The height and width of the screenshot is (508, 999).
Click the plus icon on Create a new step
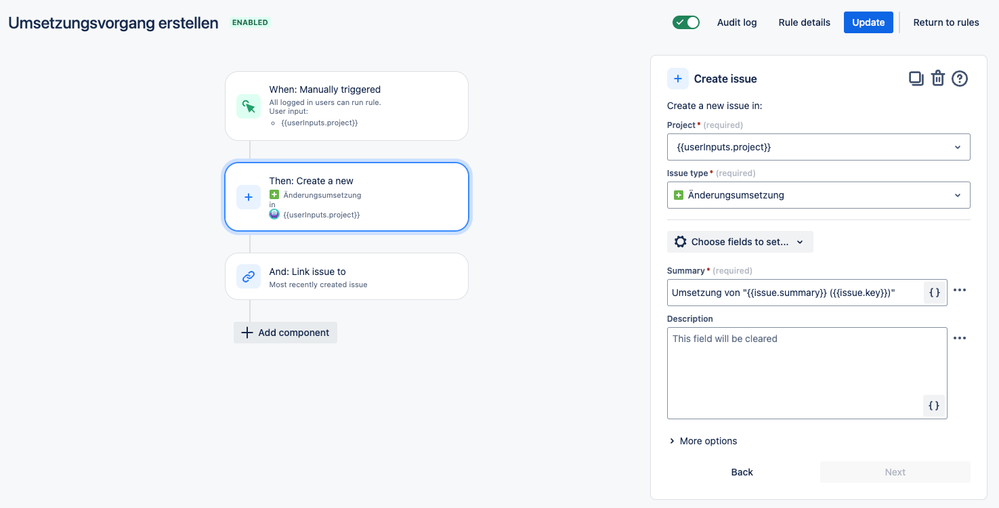(248, 197)
